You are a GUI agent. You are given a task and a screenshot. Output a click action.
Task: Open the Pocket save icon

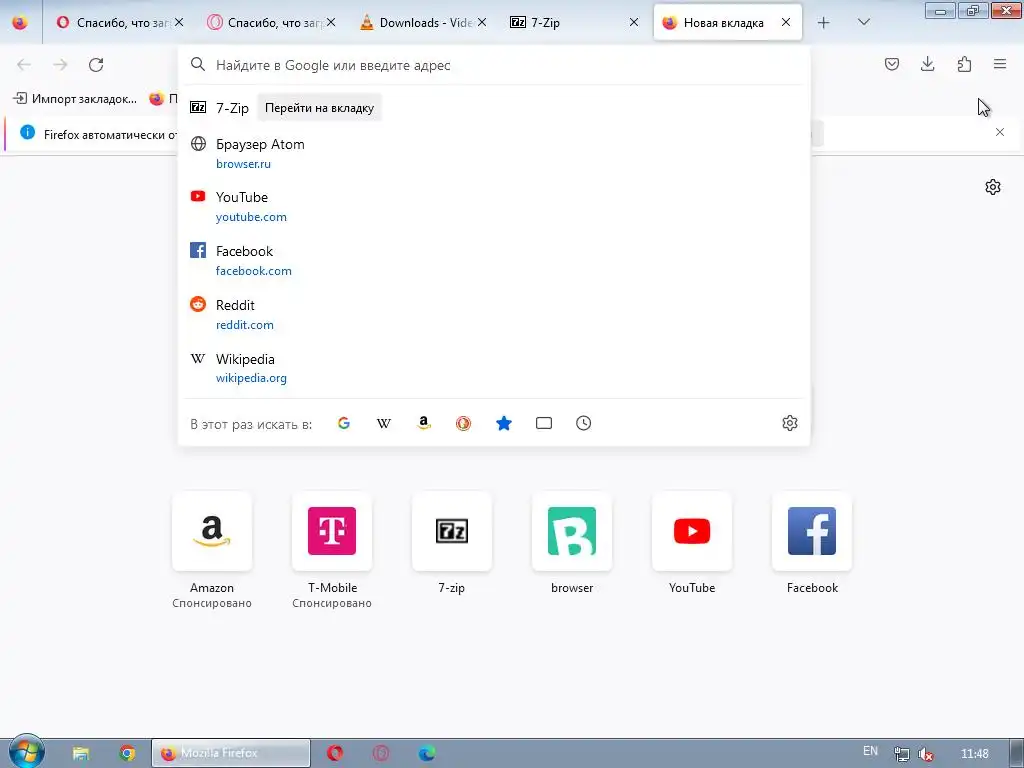891,64
